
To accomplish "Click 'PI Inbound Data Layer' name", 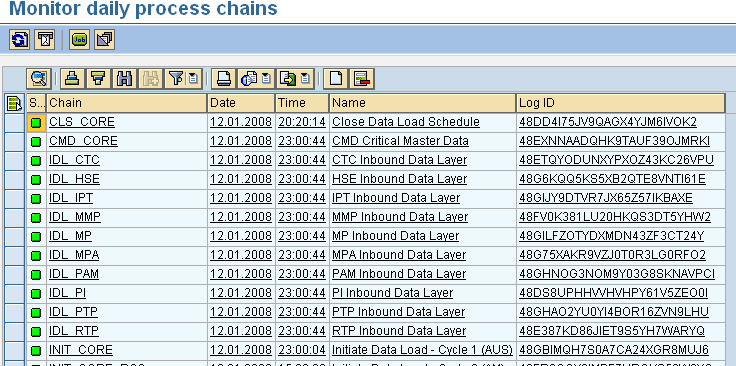I will pos(392,293).
